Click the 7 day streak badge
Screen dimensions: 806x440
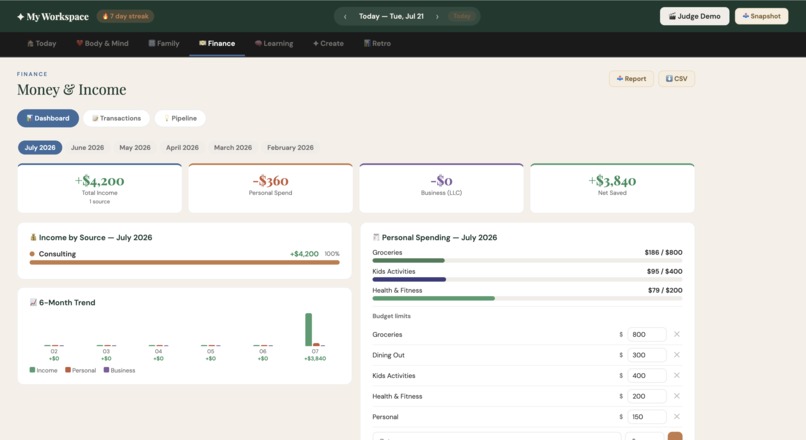[x=125, y=16]
